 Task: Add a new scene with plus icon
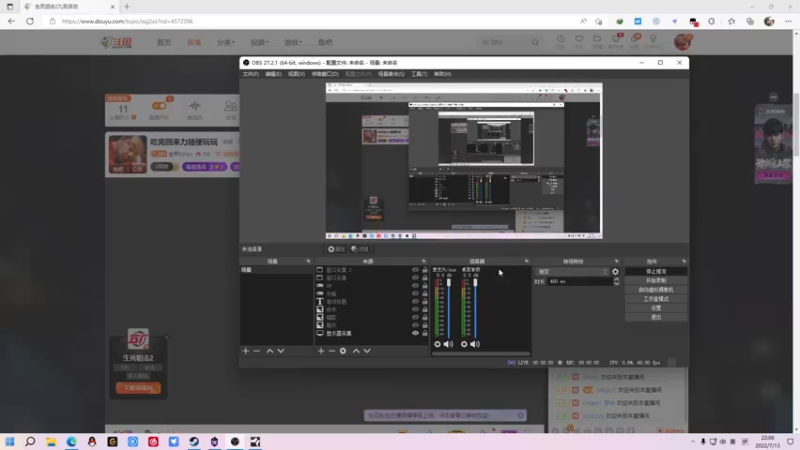[245, 351]
